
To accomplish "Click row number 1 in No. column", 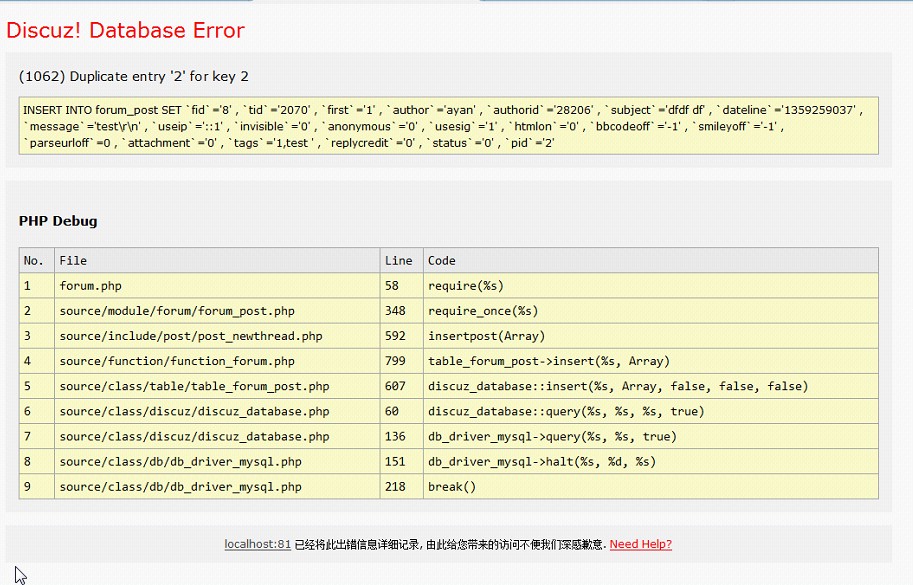I will [x=37, y=286].
